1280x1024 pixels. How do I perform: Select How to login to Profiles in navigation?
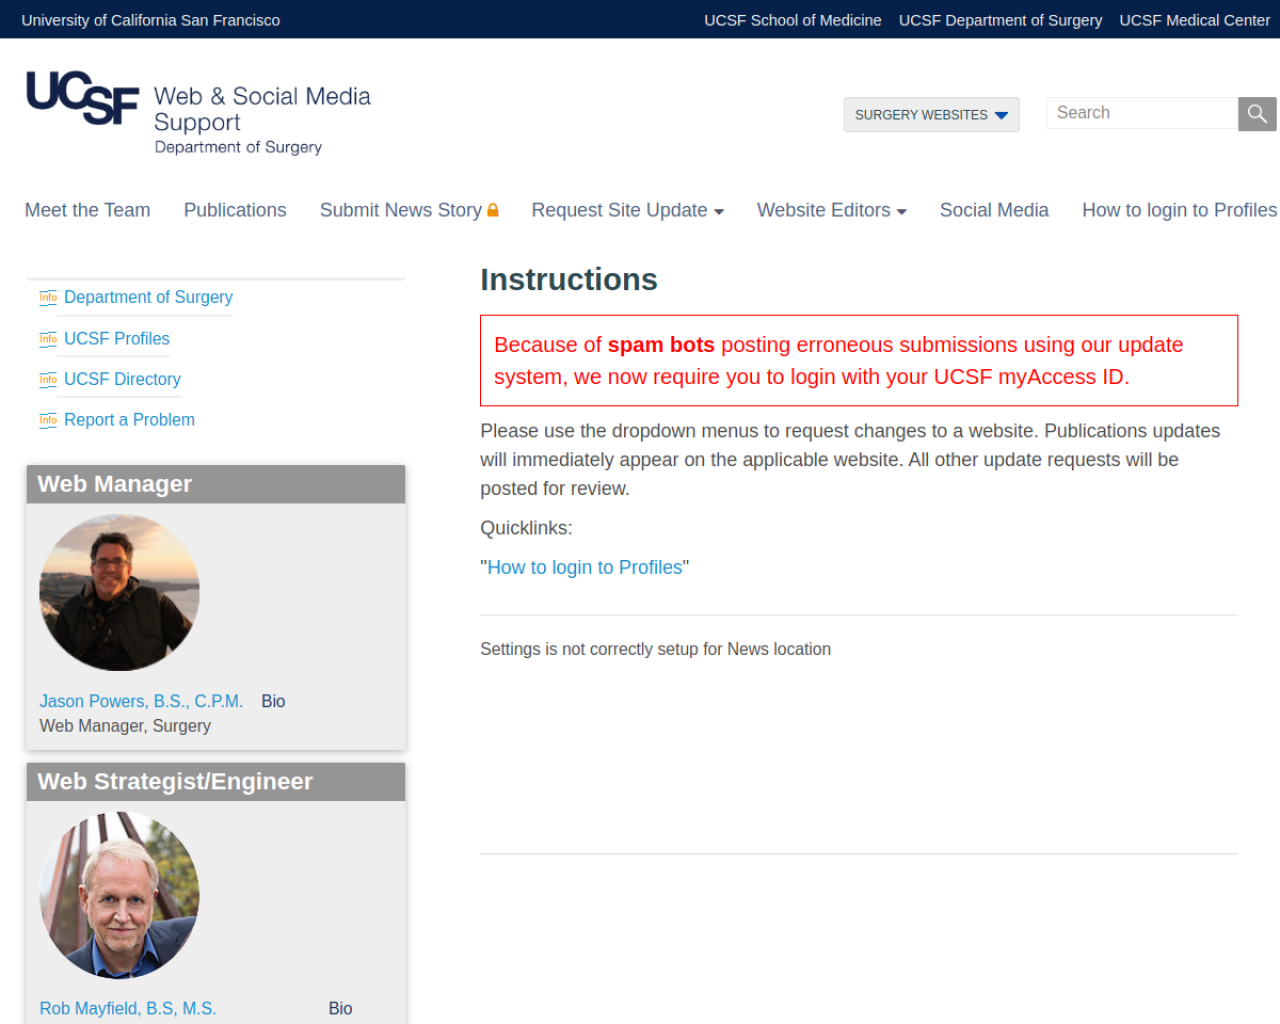point(1179,210)
